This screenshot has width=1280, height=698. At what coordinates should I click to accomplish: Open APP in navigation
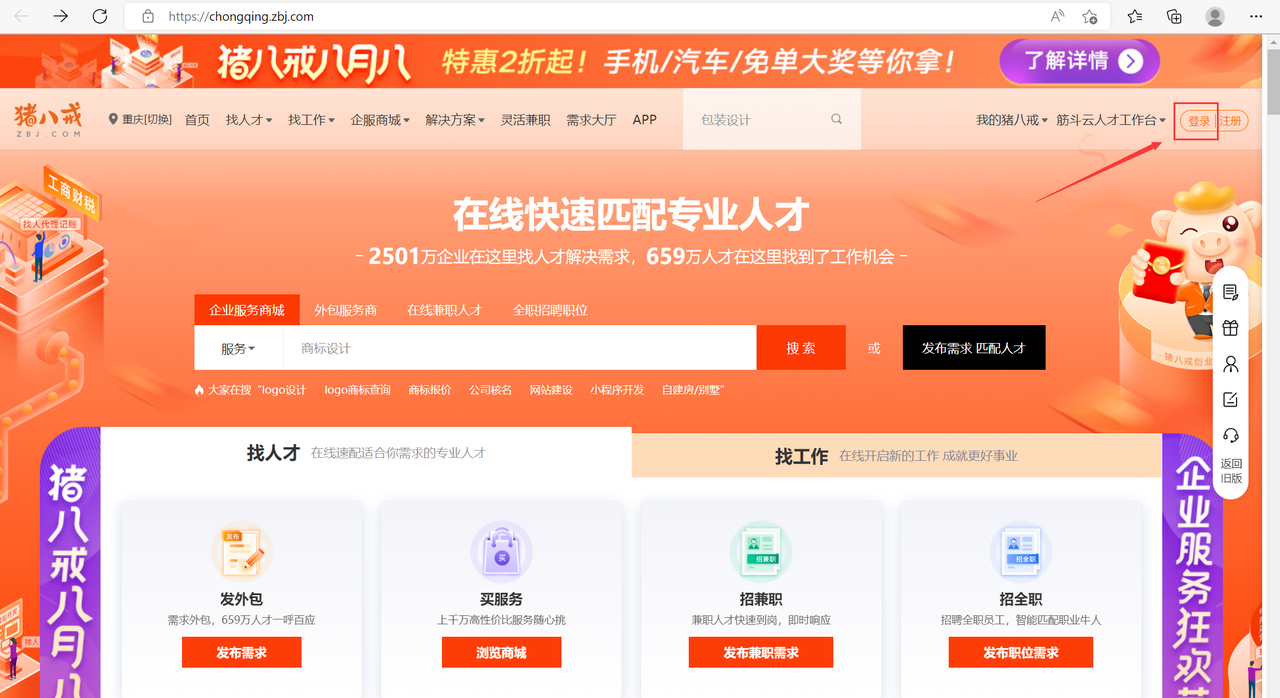[645, 120]
